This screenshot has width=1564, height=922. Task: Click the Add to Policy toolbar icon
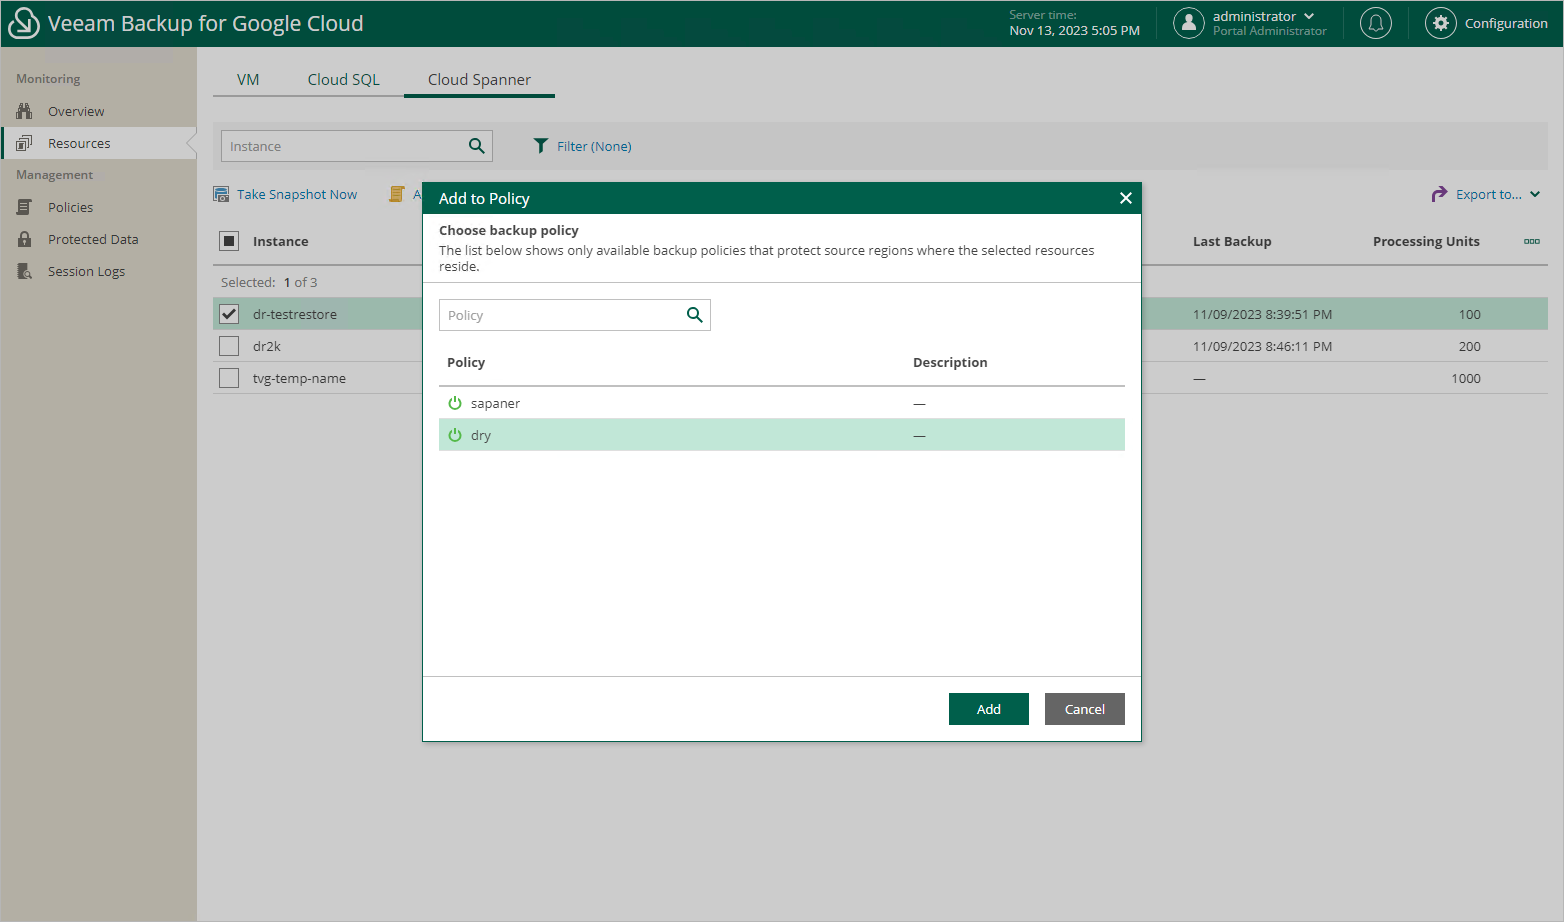pyautogui.click(x=397, y=194)
